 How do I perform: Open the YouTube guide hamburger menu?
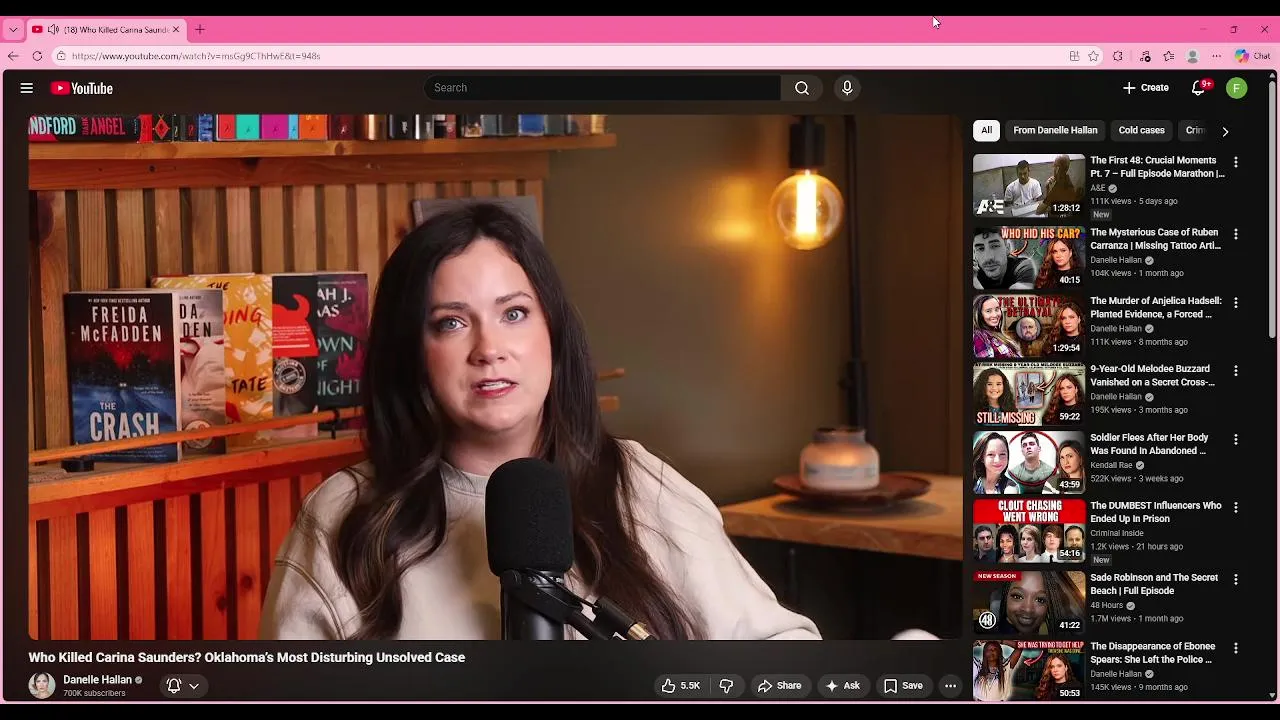pyautogui.click(x=27, y=88)
